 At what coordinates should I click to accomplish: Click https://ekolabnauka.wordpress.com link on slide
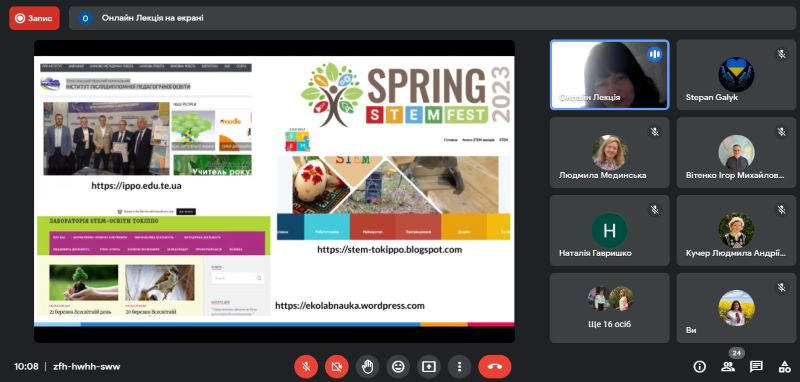[x=349, y=306]
